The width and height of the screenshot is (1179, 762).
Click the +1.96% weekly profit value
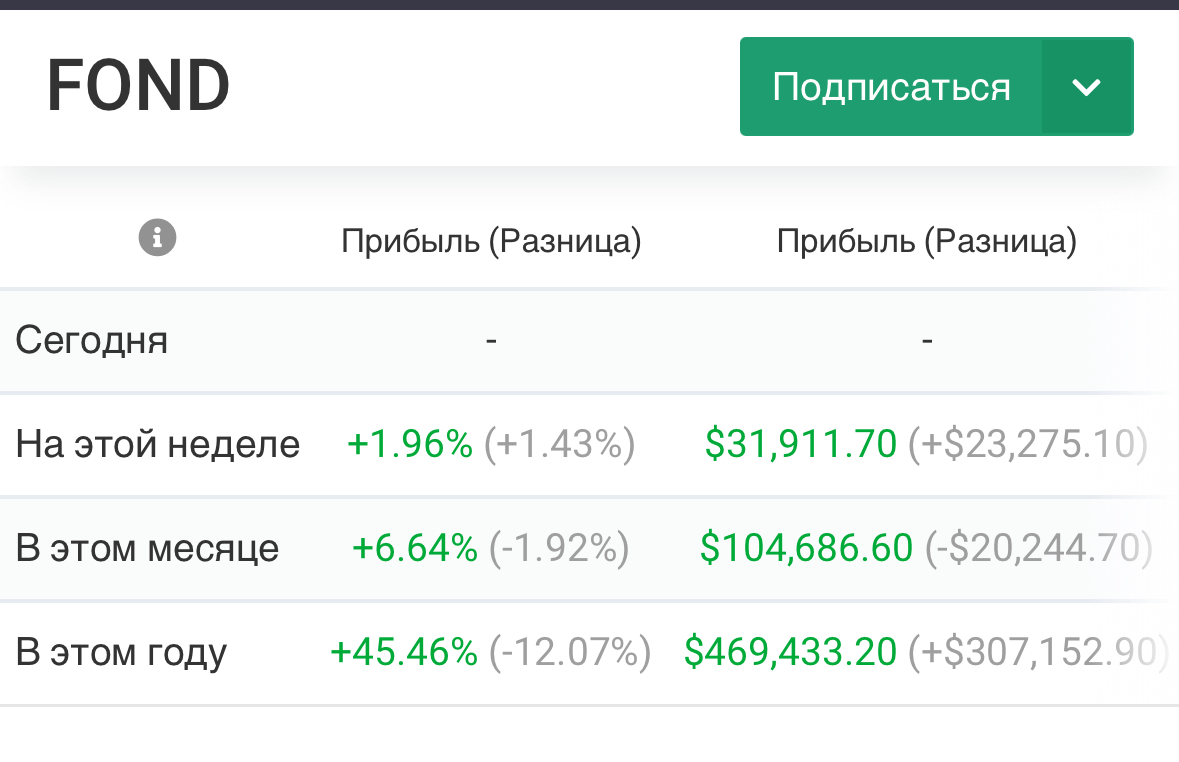tap(410, 444)
